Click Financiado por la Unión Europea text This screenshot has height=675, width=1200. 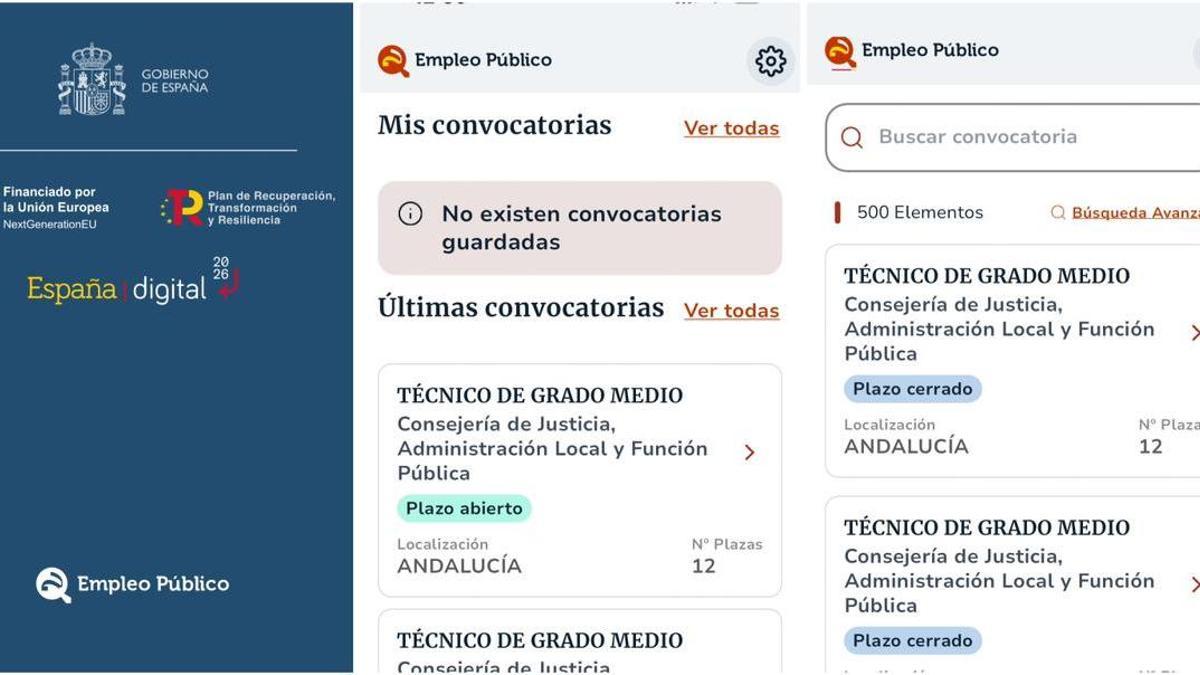pos(56,200)
